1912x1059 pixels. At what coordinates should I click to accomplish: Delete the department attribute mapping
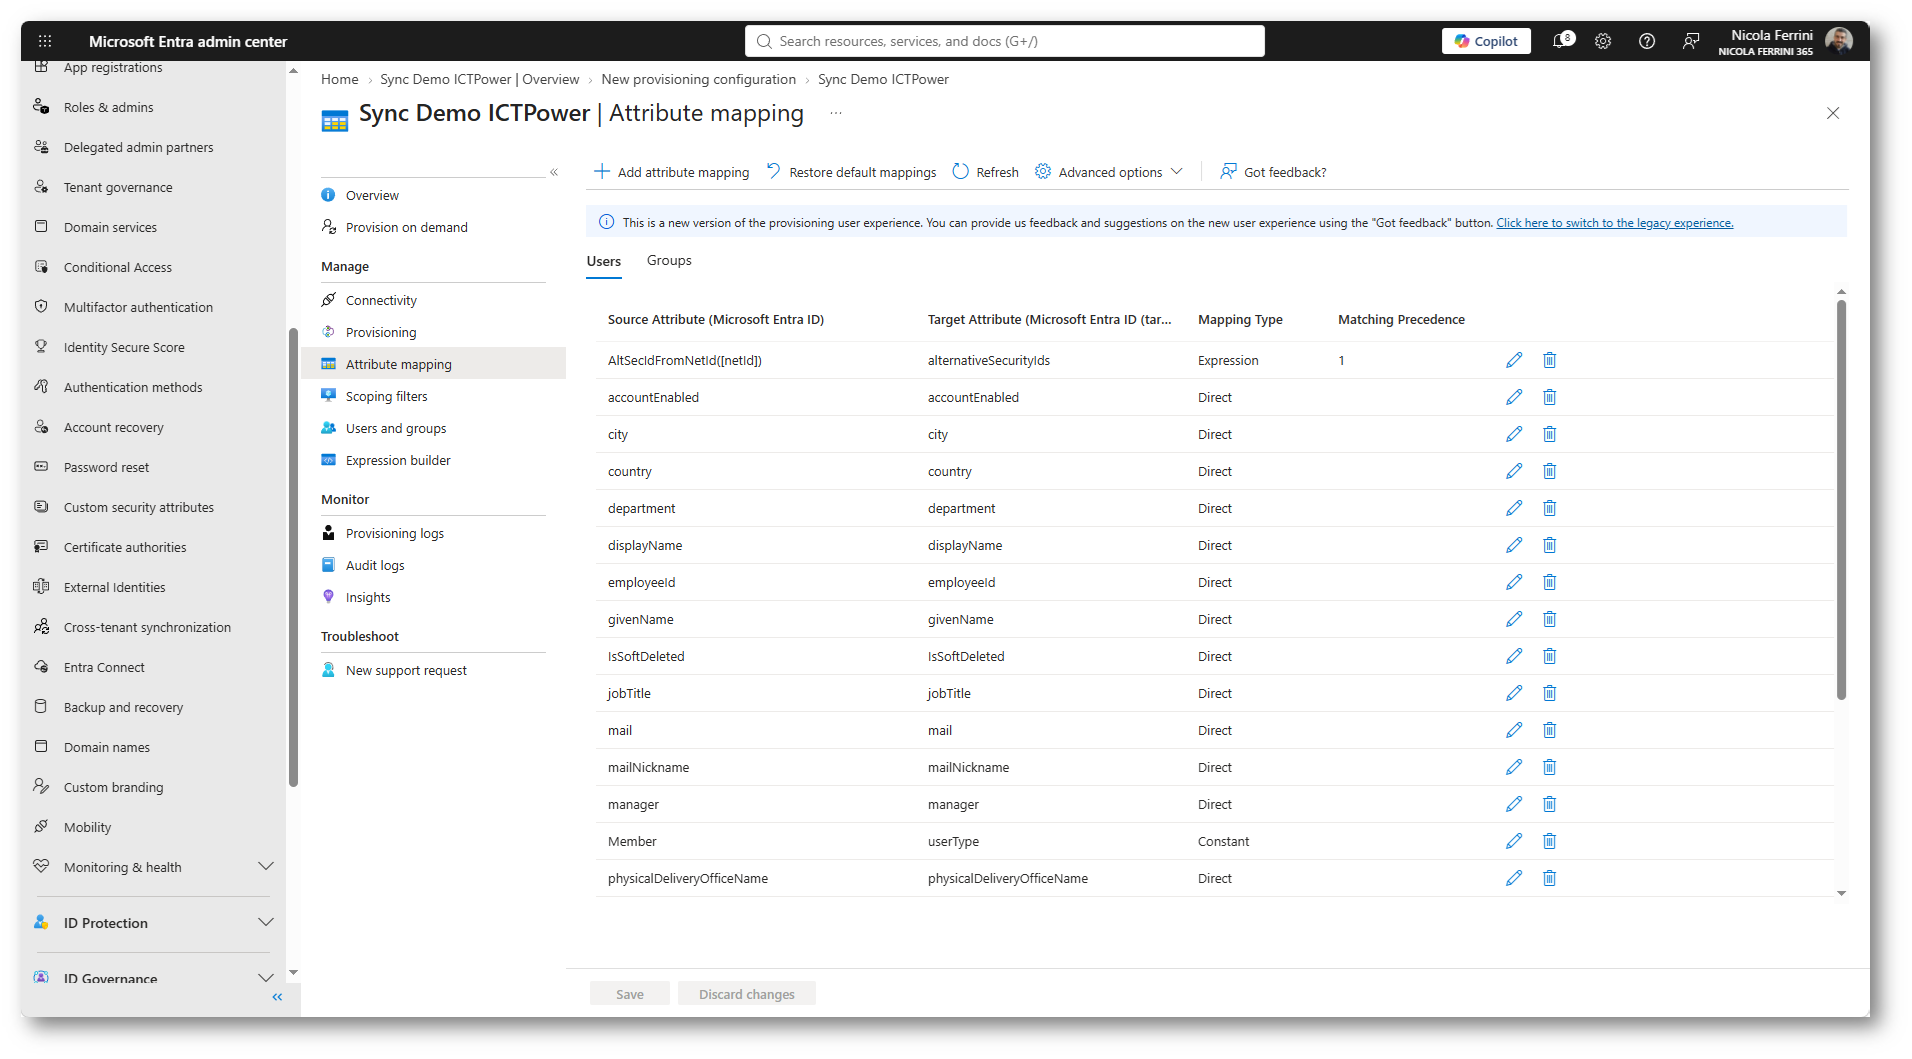(x=1549, y=508)
